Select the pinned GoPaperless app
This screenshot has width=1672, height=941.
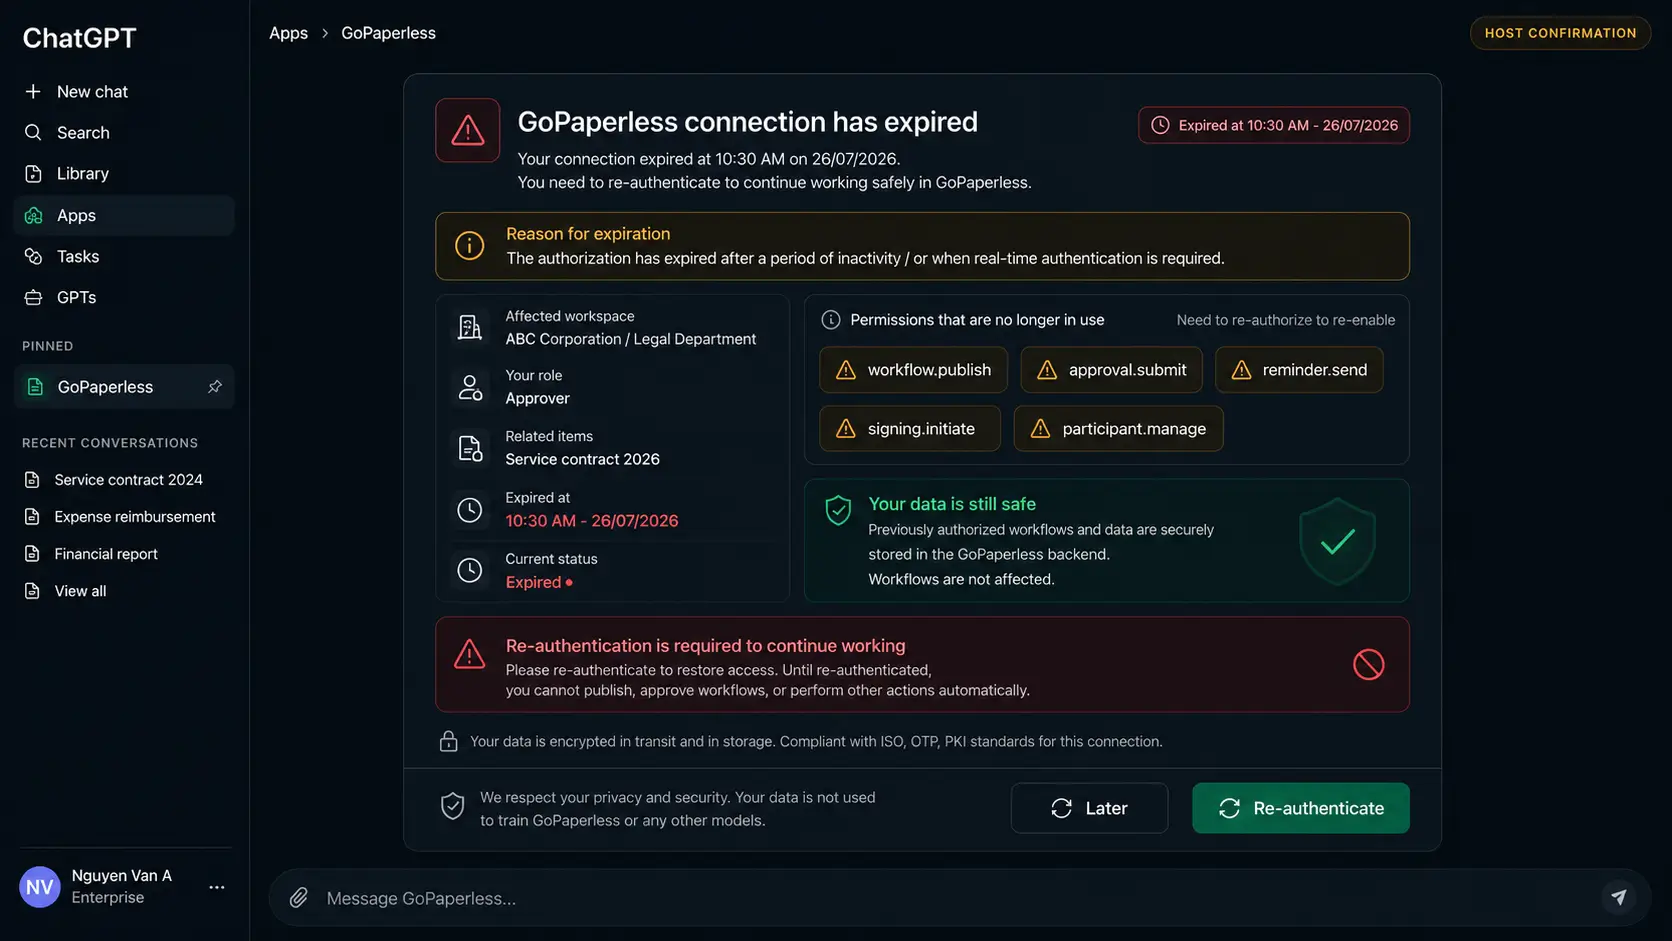124,386
